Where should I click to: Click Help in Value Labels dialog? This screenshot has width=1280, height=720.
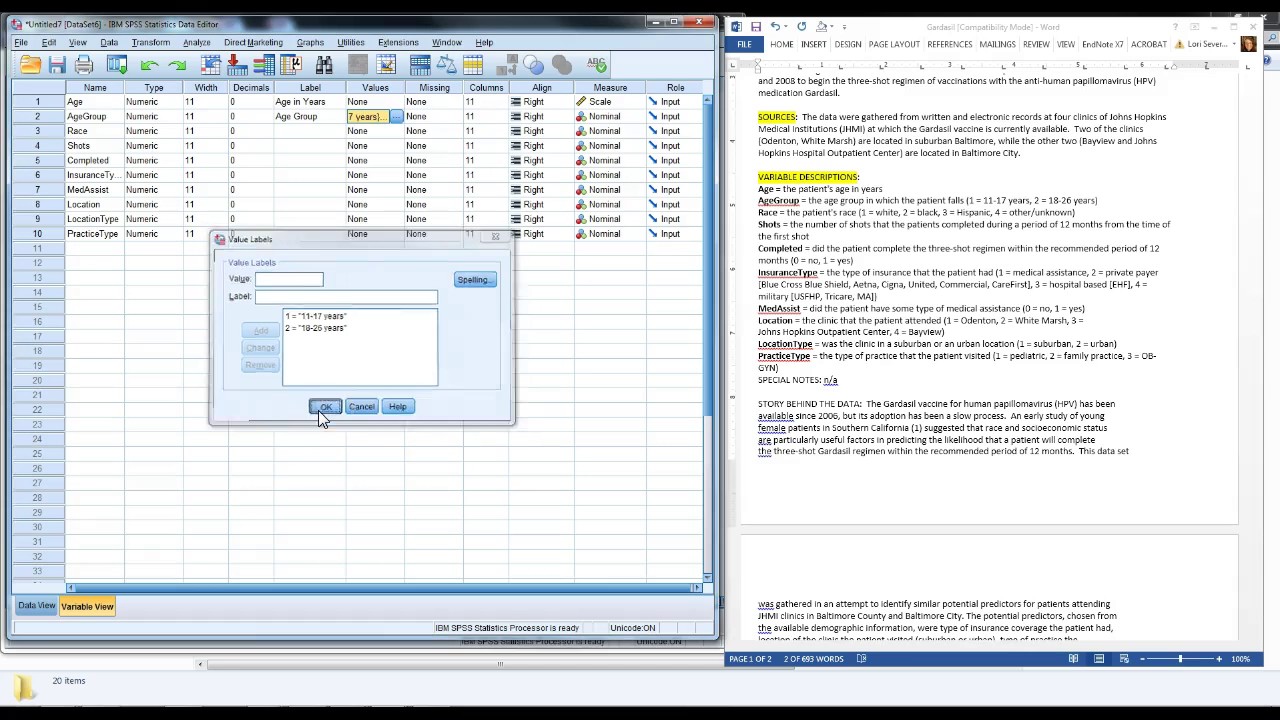[x=397, y=407]
